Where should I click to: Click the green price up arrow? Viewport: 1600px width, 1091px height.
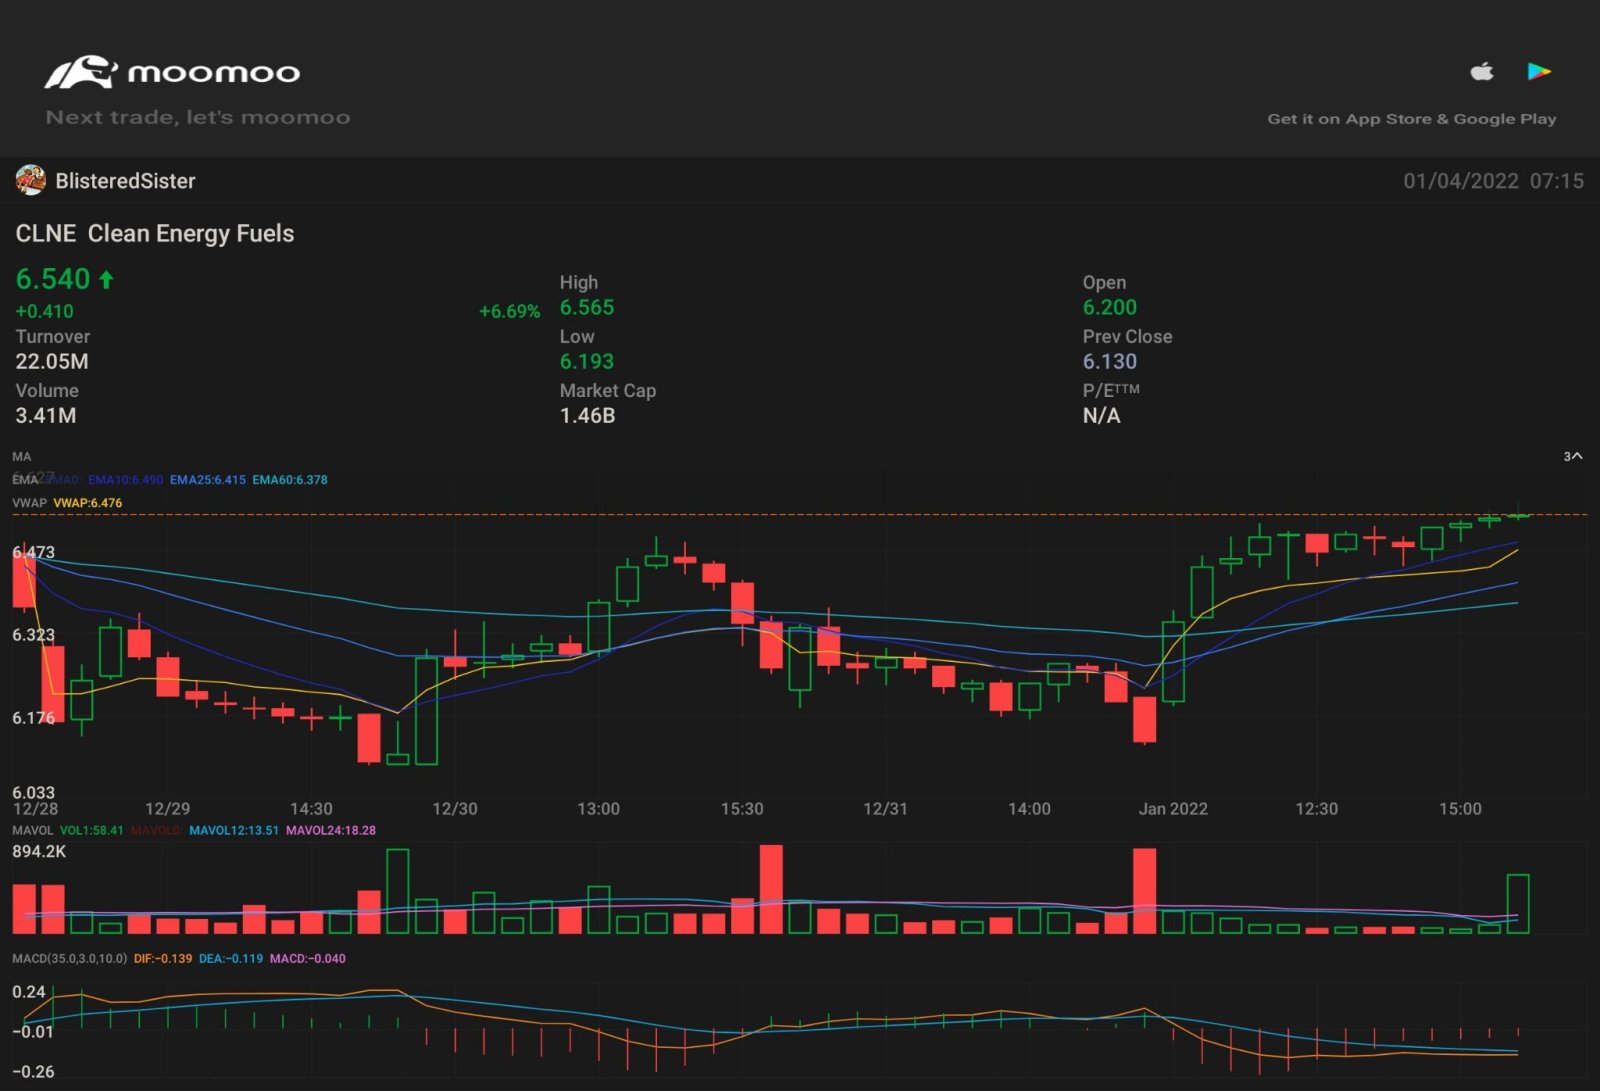click(x=106, y=280)
